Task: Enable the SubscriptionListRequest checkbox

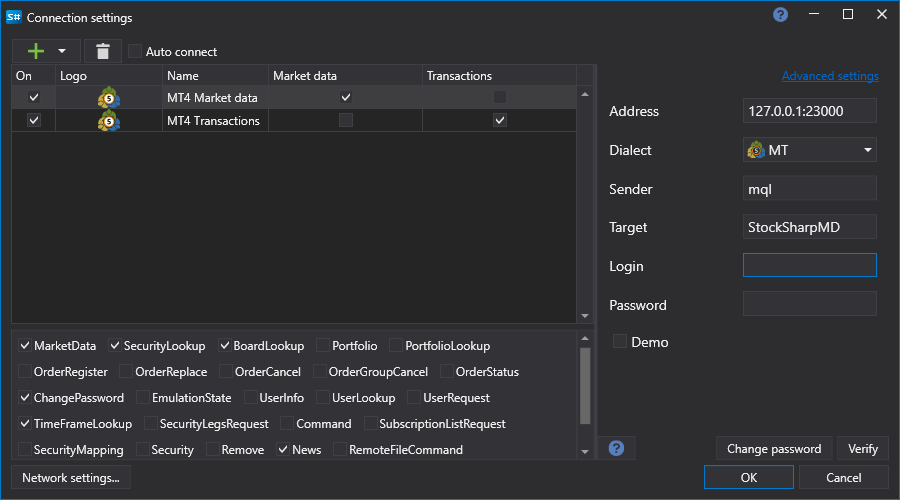Action: (370, 424)
